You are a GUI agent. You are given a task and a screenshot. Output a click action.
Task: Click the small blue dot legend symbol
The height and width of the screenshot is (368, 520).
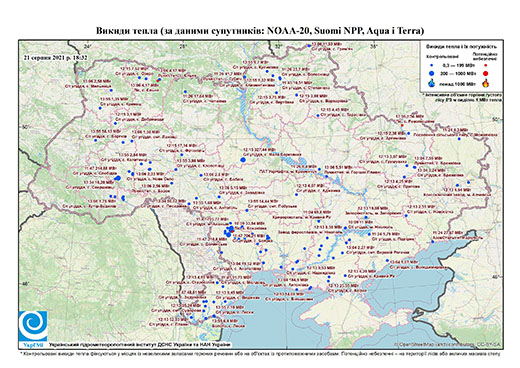click(432, 65)
